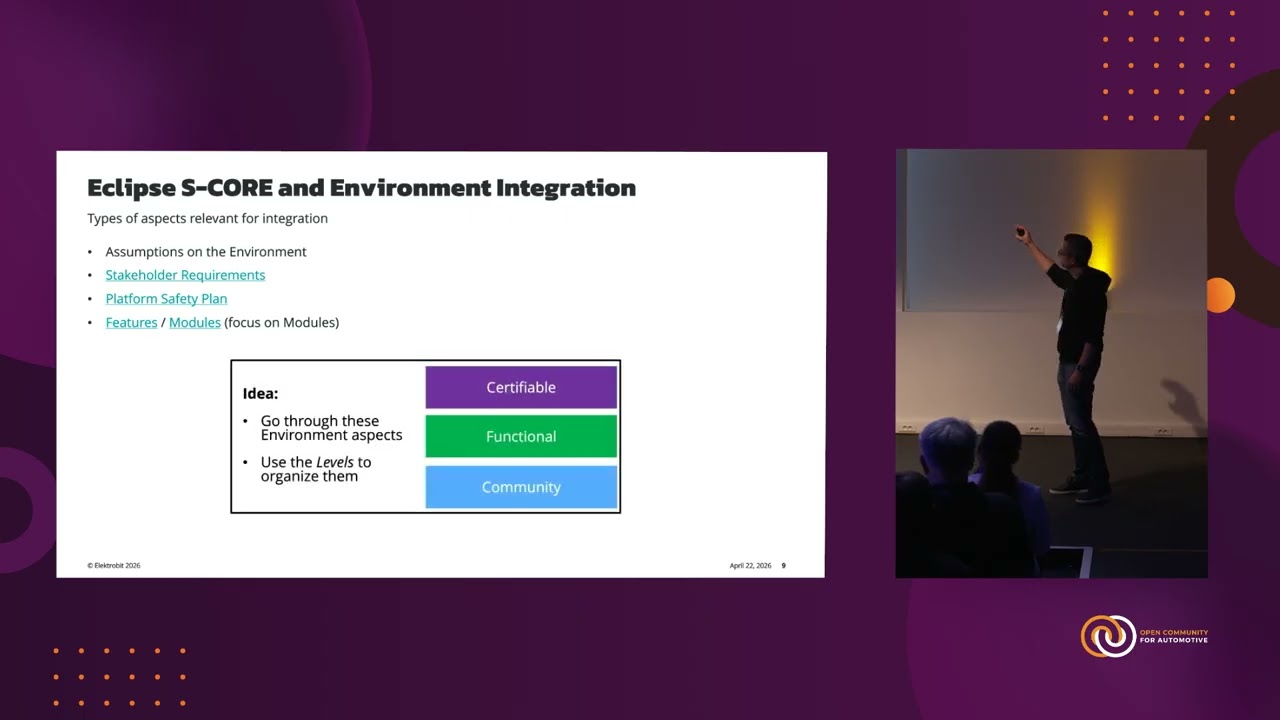Select the green Functional level box
The image size is (1280, 720).
coord(521,437)
